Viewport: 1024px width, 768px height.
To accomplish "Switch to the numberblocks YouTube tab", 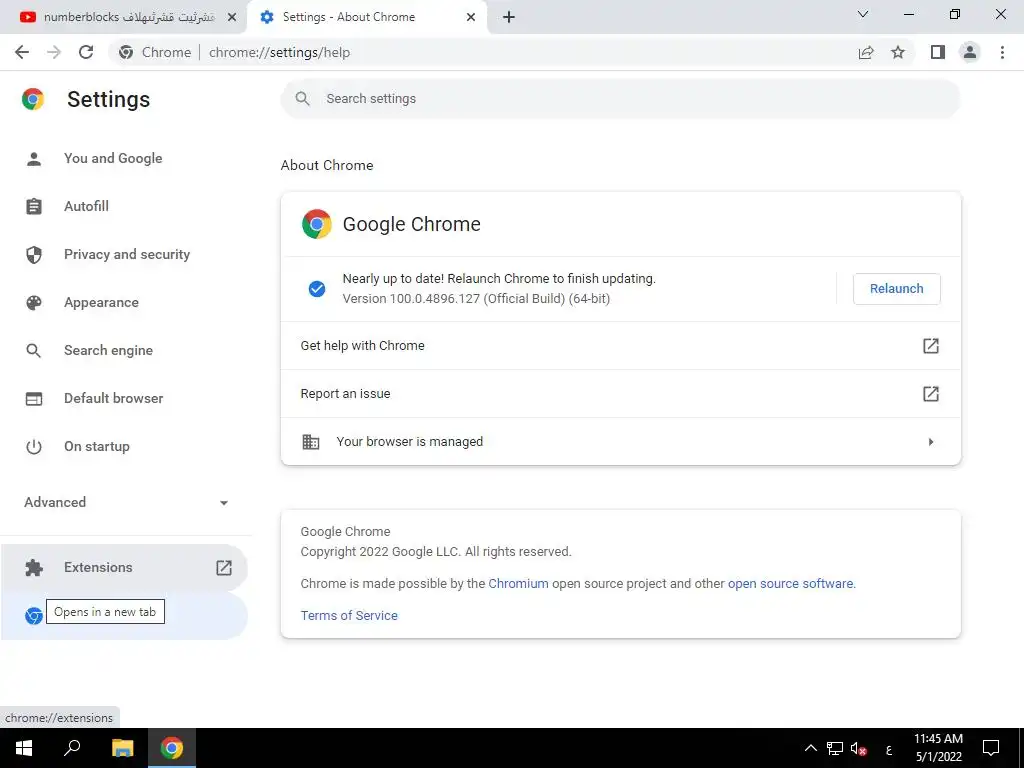I will pyautogui.click(x=124, y=17).
